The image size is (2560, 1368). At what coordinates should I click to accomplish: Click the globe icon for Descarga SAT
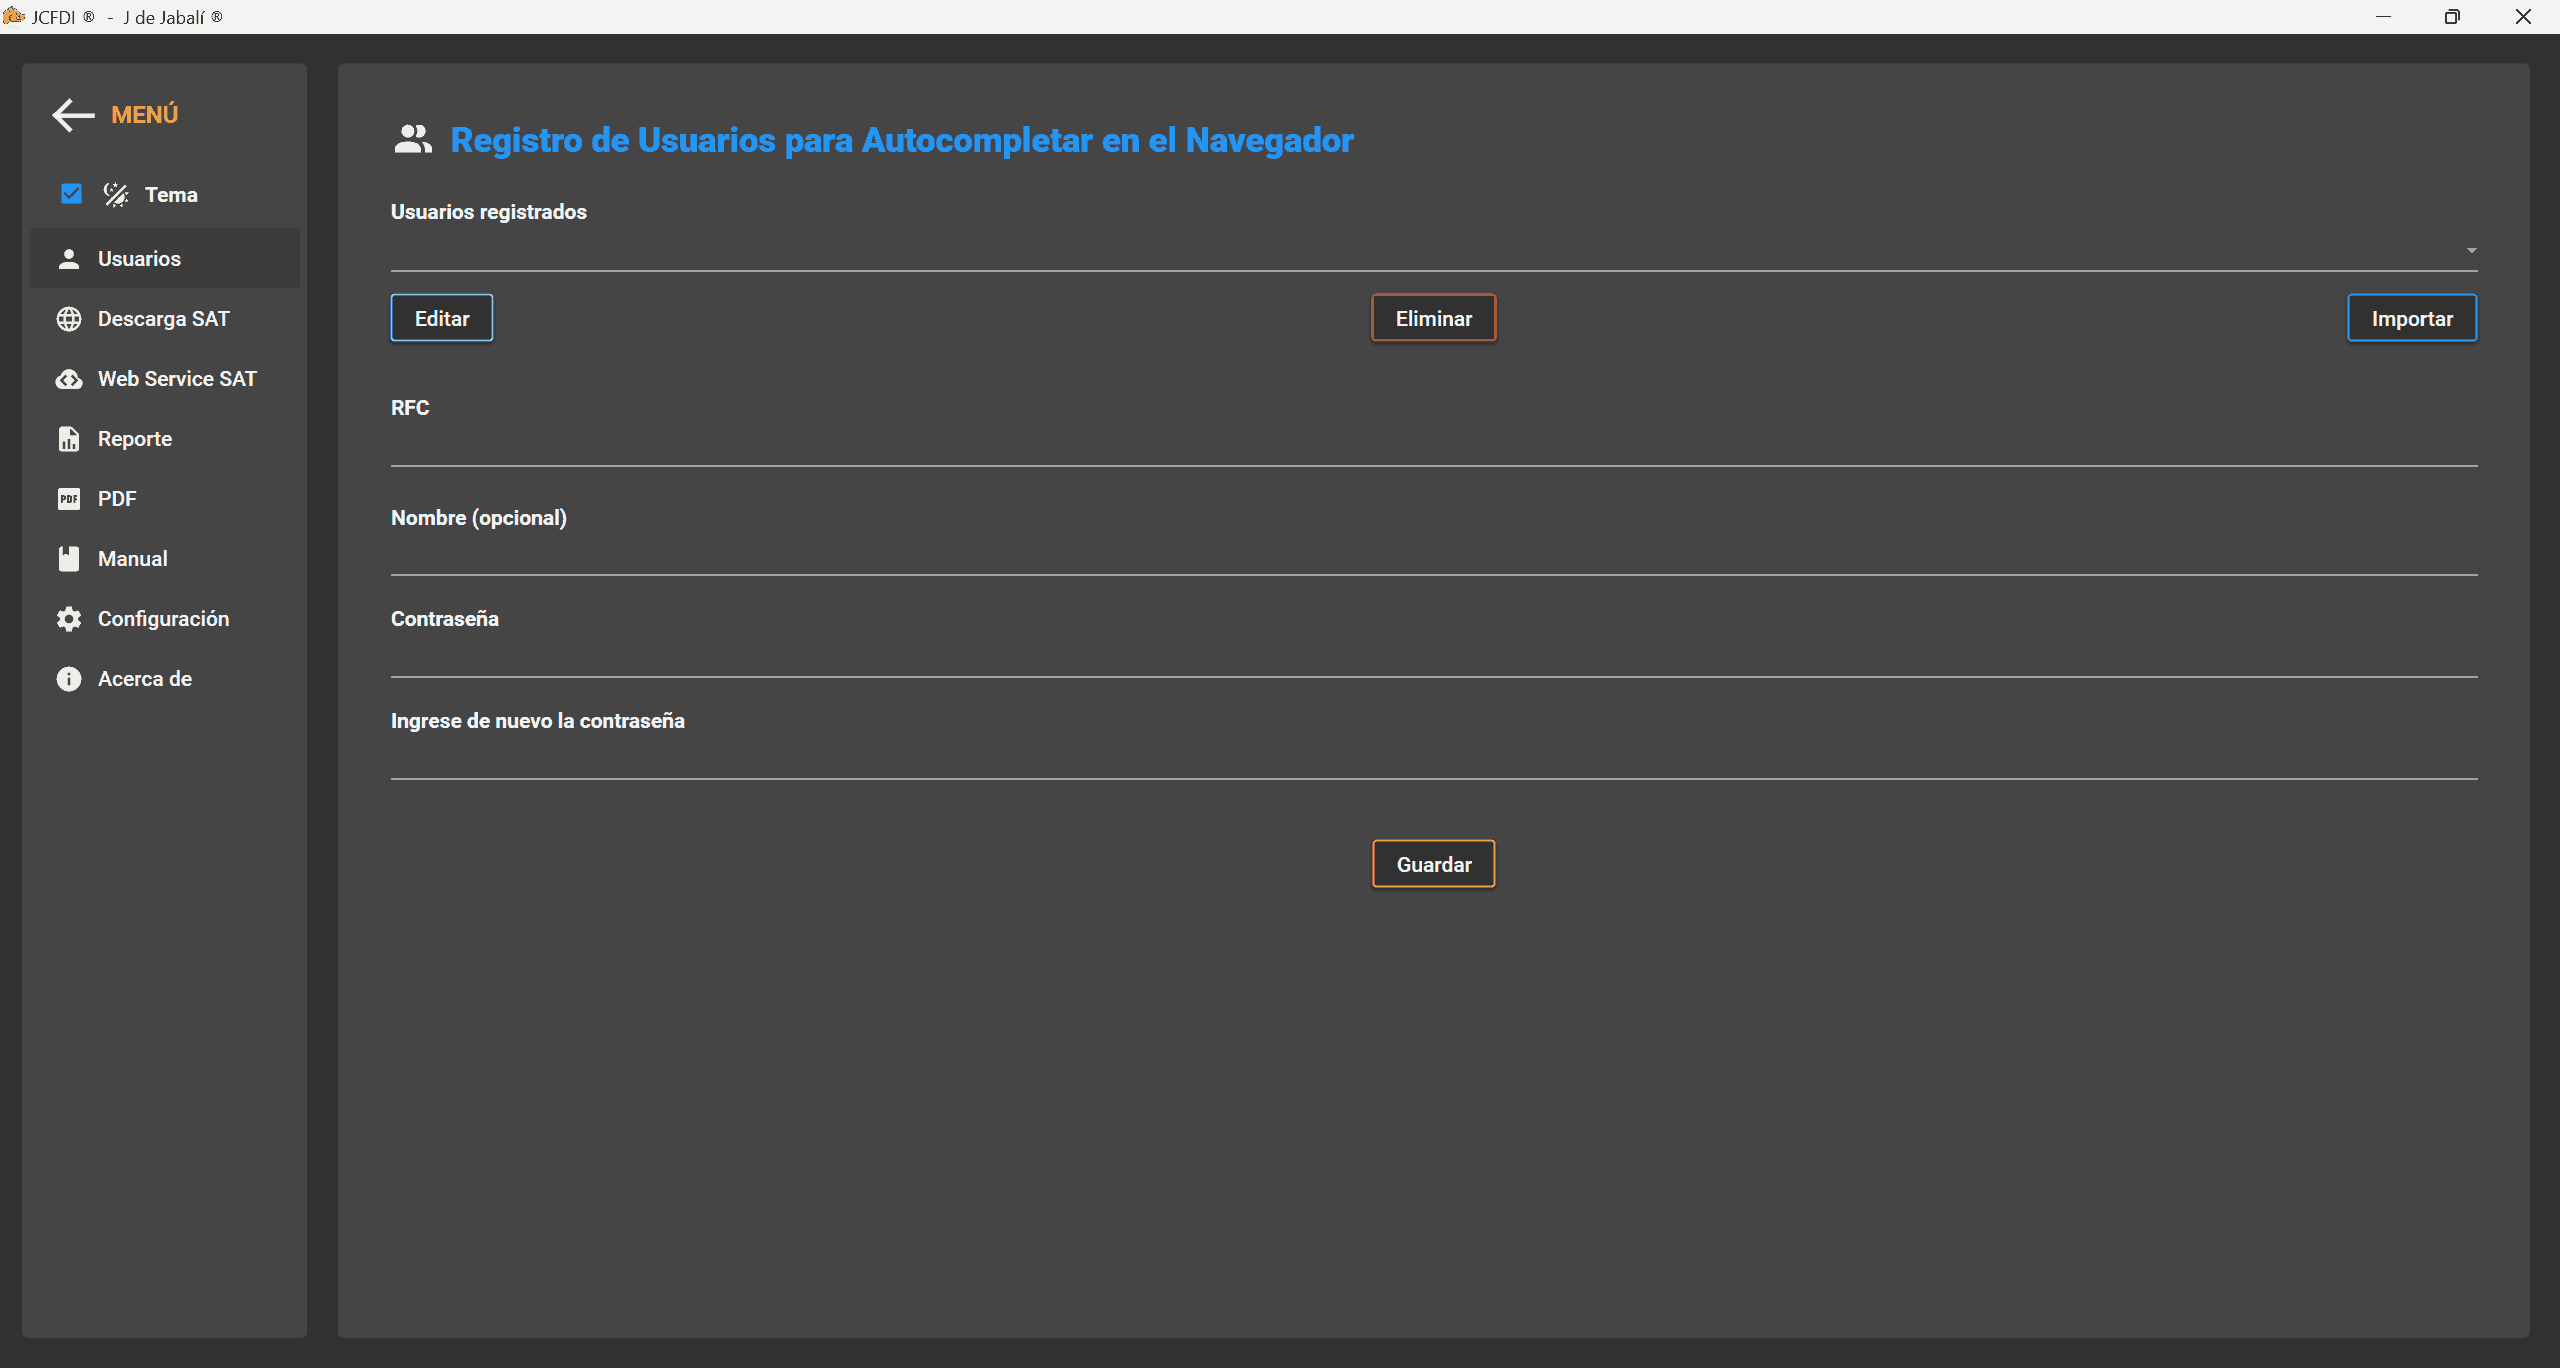(69, 319)
